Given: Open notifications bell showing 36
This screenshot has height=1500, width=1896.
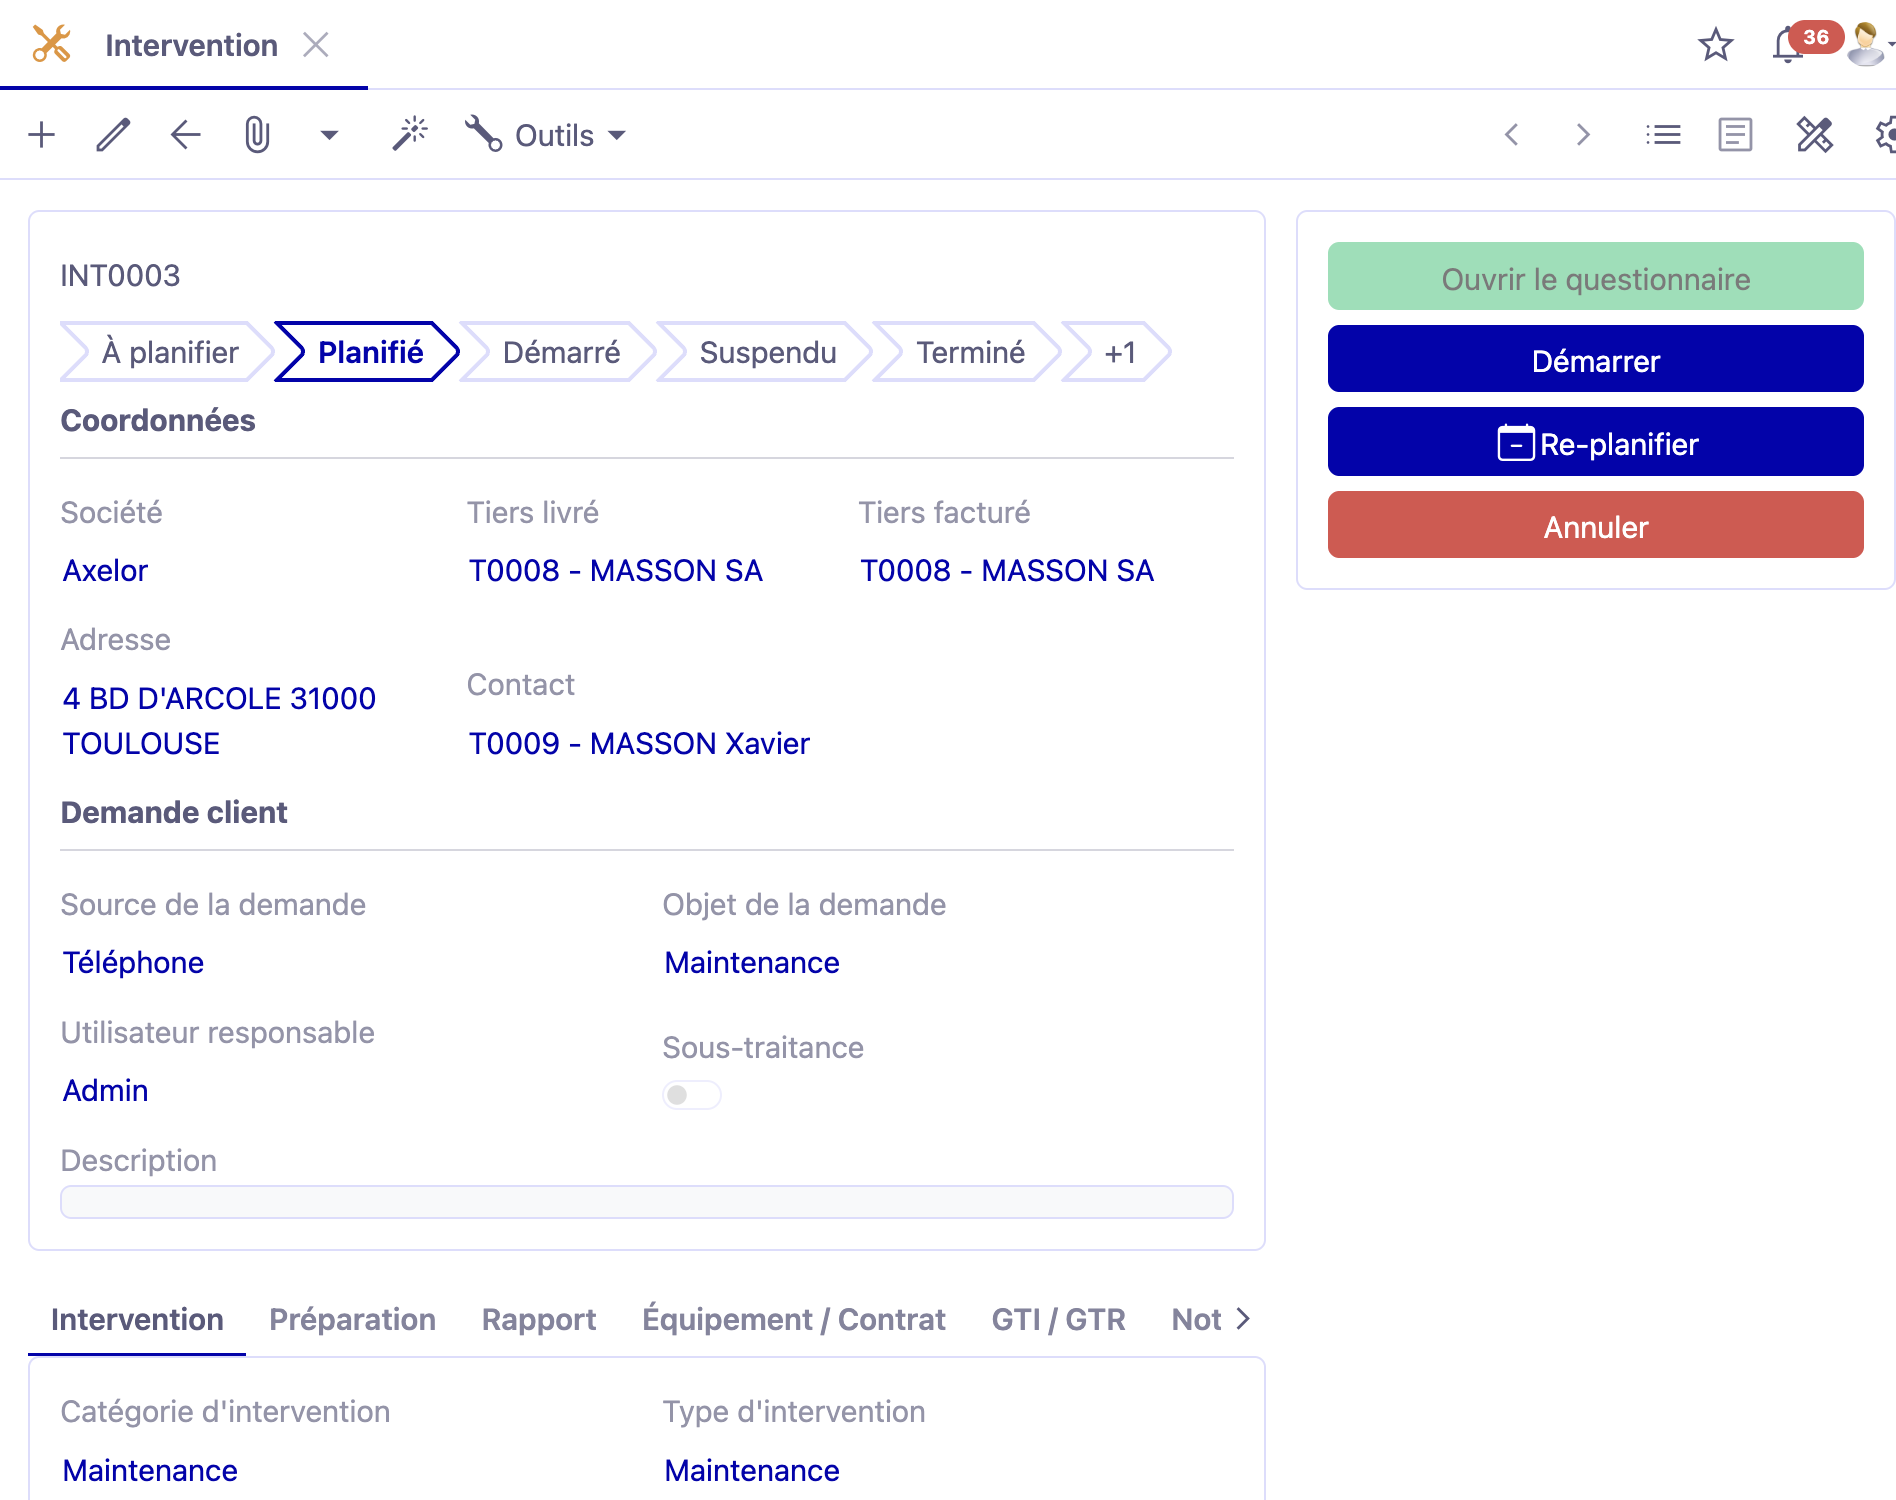Looking at the screenshot, I should [1787, 46].
